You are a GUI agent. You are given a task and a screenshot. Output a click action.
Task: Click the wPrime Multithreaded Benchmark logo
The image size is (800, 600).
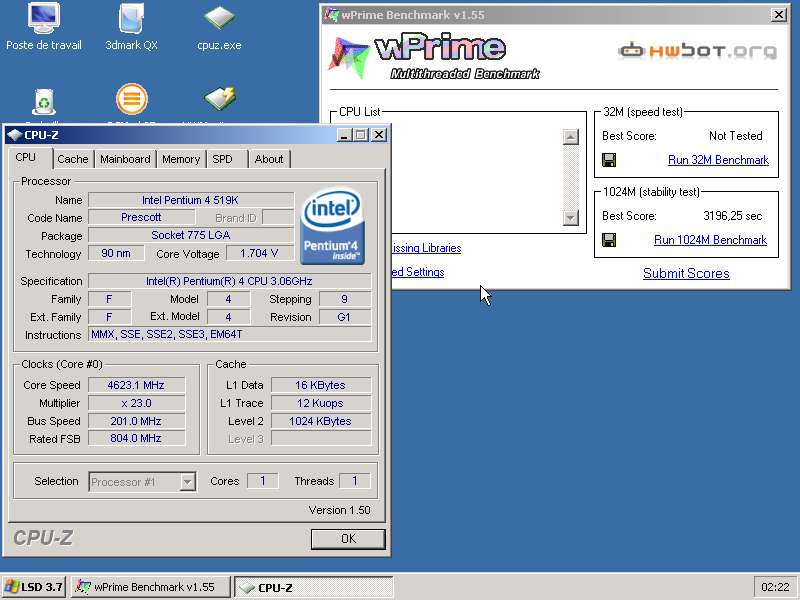point(434,56)
